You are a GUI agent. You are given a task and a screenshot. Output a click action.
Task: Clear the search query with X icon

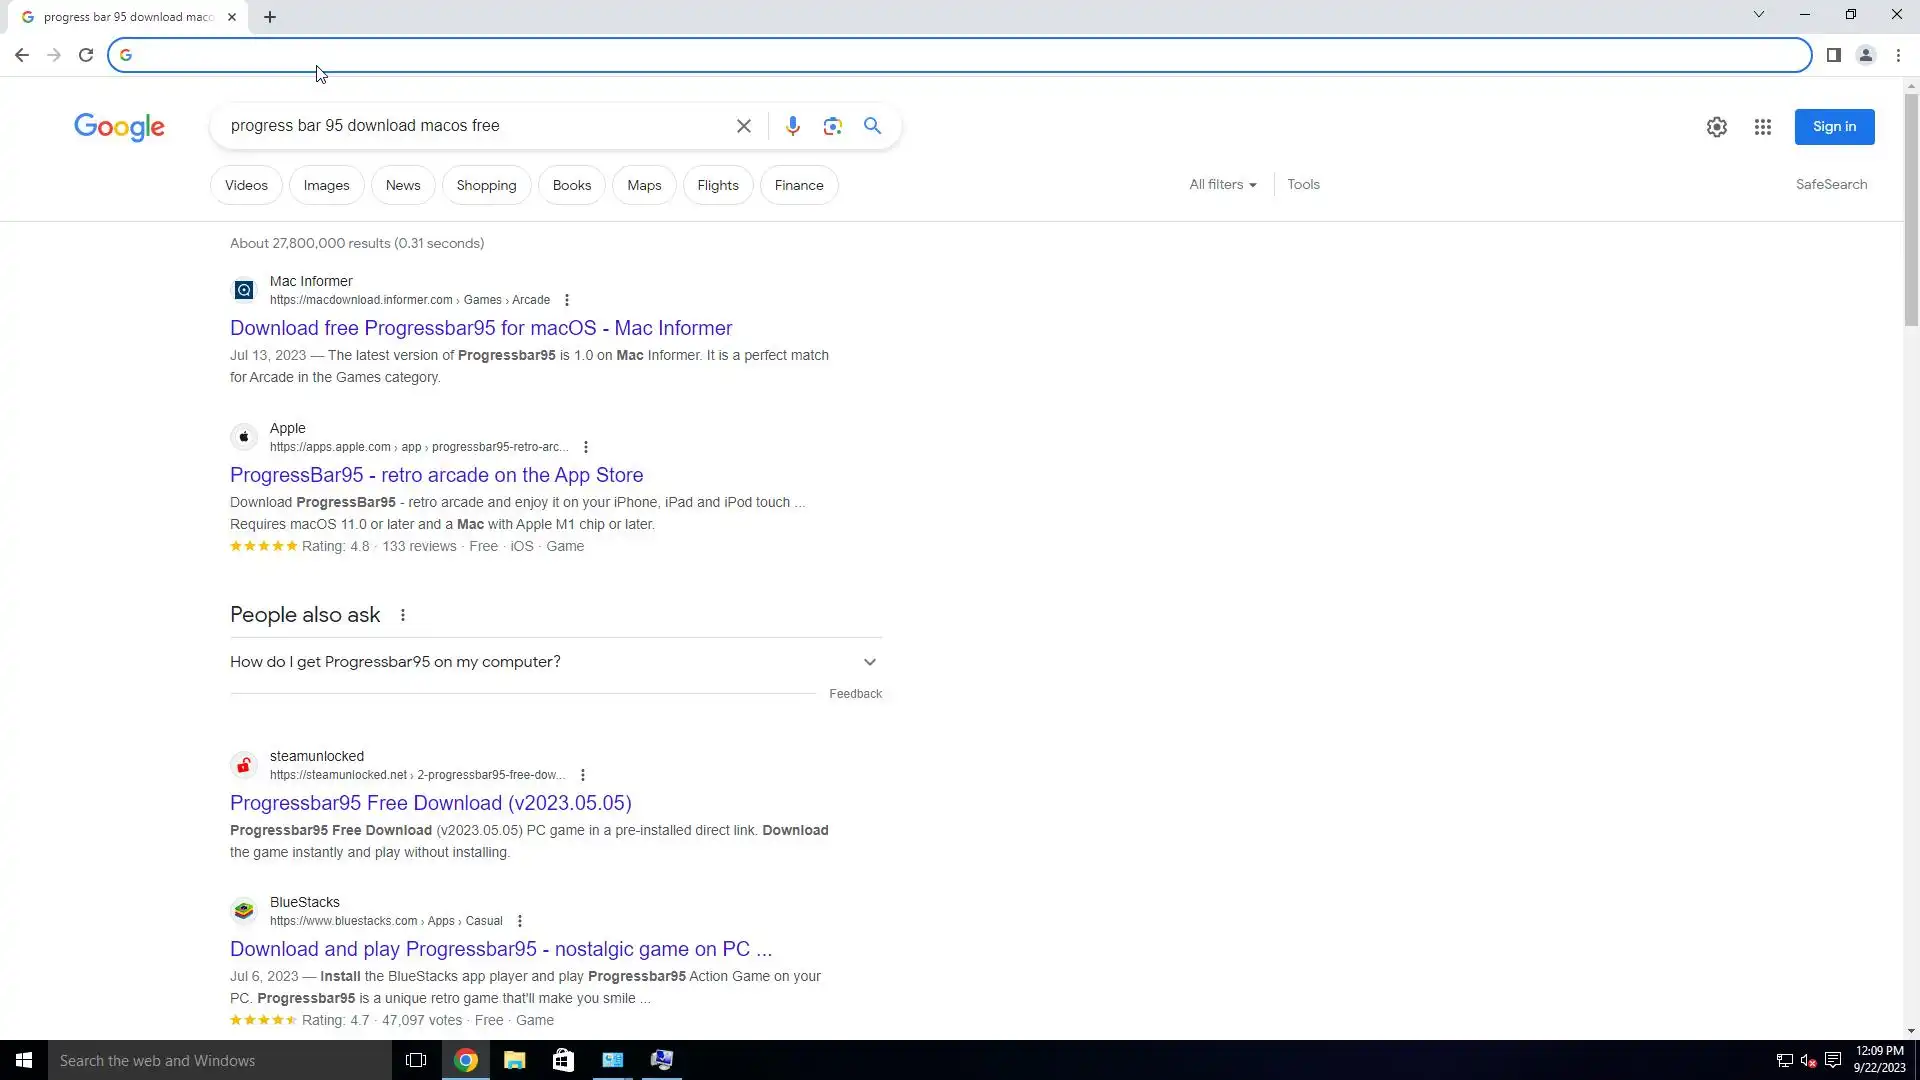[x=743, y=126]
